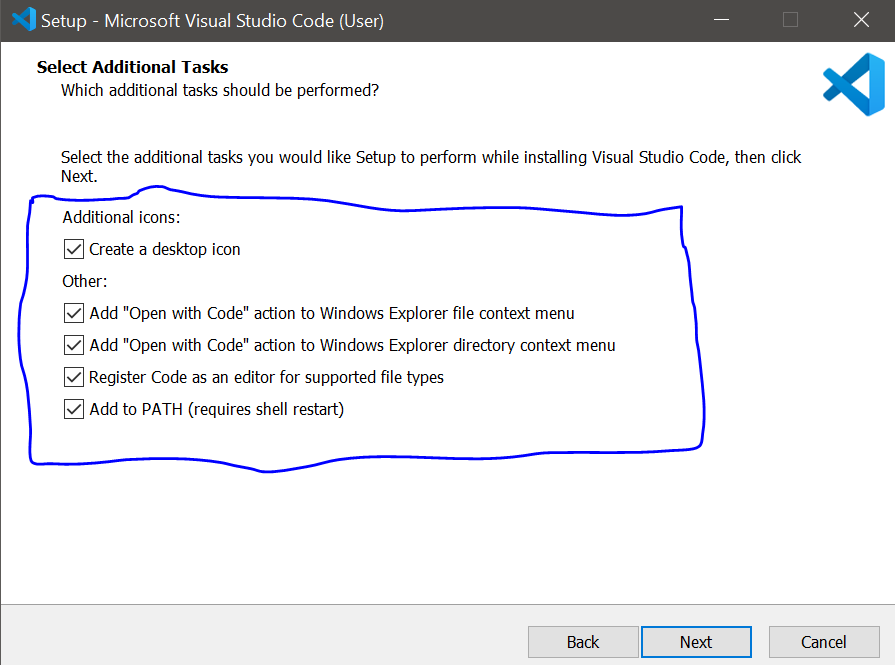Uncheck the Create a desktop icon checkbox
895x665 pixels.
click(x=74, y=249)
